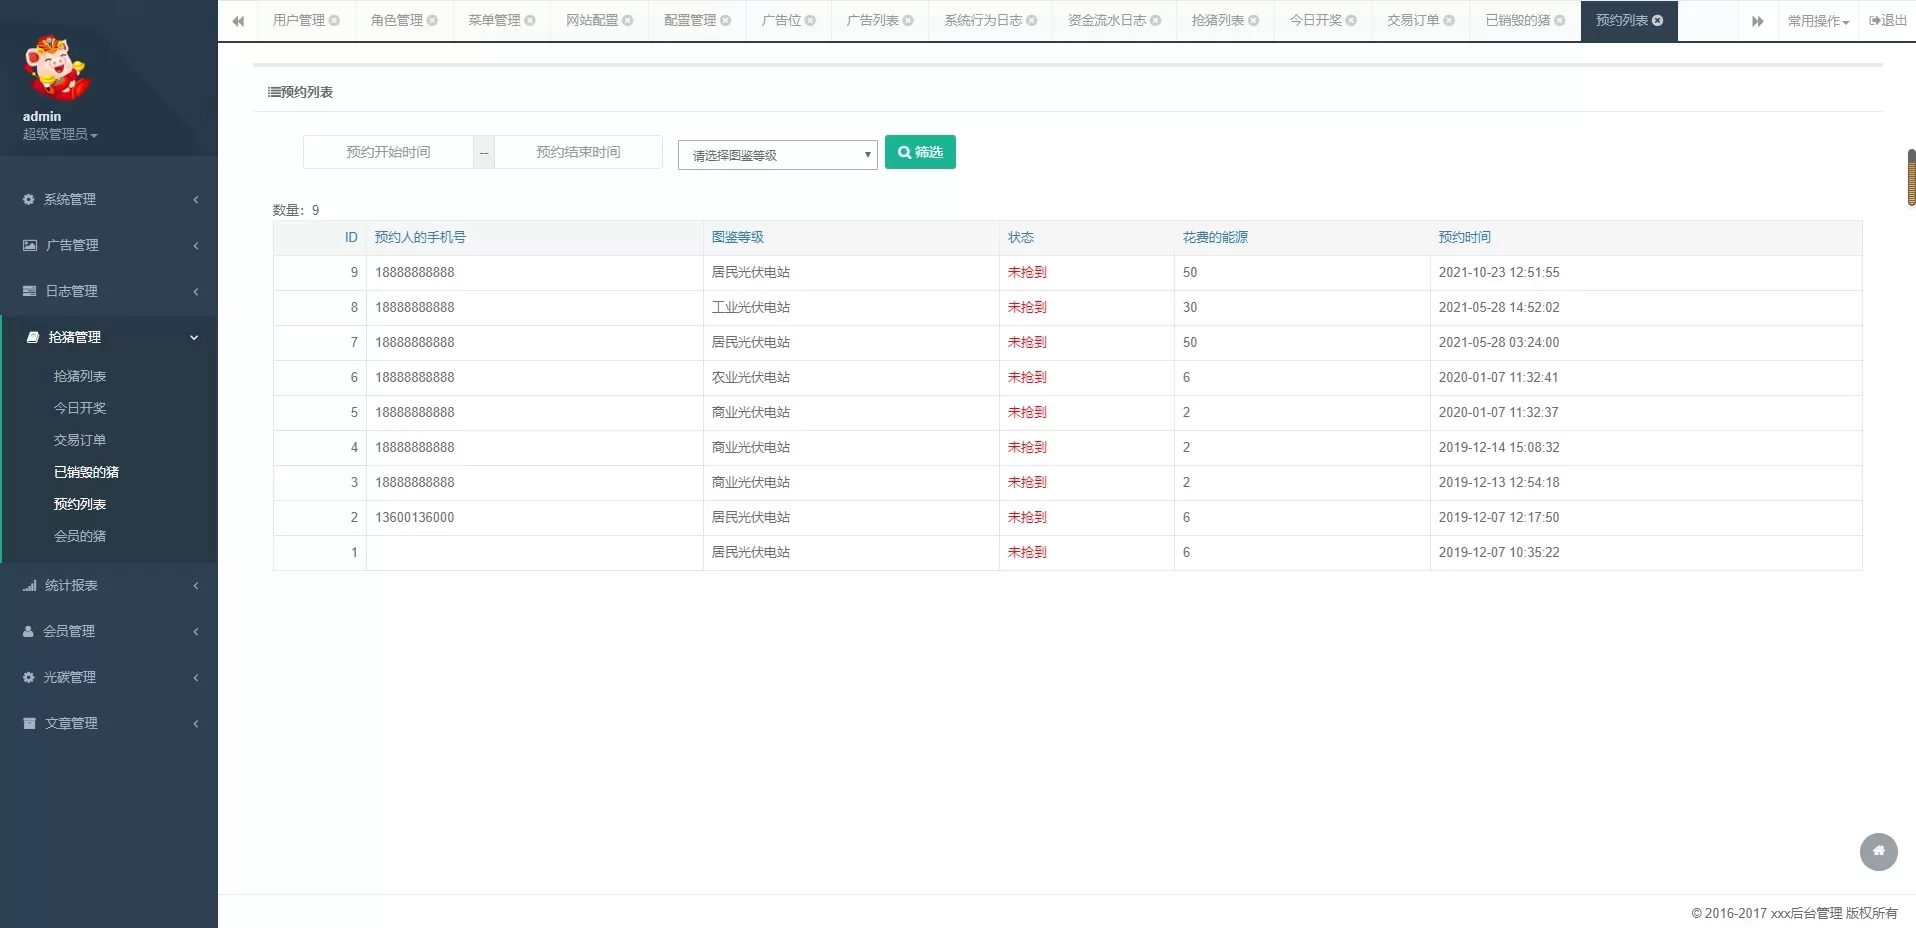Collapse the 抢猪管理 sidebar section
Image resolution: width=1916 pixels, height=928 pixels.
(x=109, y=337)
